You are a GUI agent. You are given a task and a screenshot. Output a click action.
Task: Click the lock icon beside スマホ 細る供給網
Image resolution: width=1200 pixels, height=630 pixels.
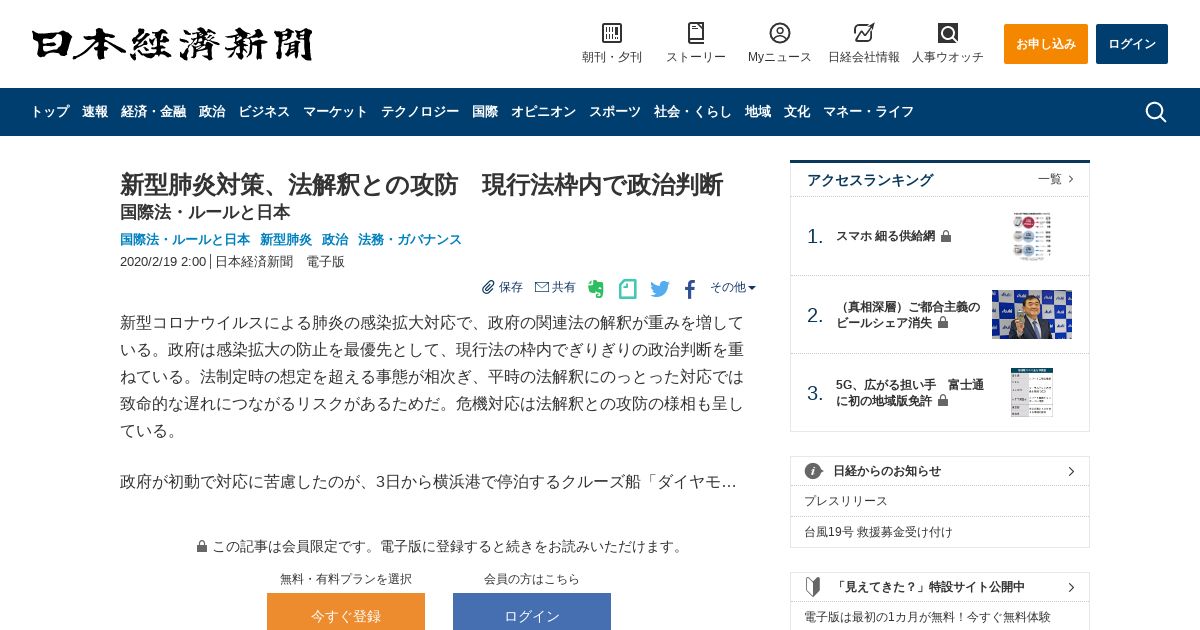tap(946, 236)
